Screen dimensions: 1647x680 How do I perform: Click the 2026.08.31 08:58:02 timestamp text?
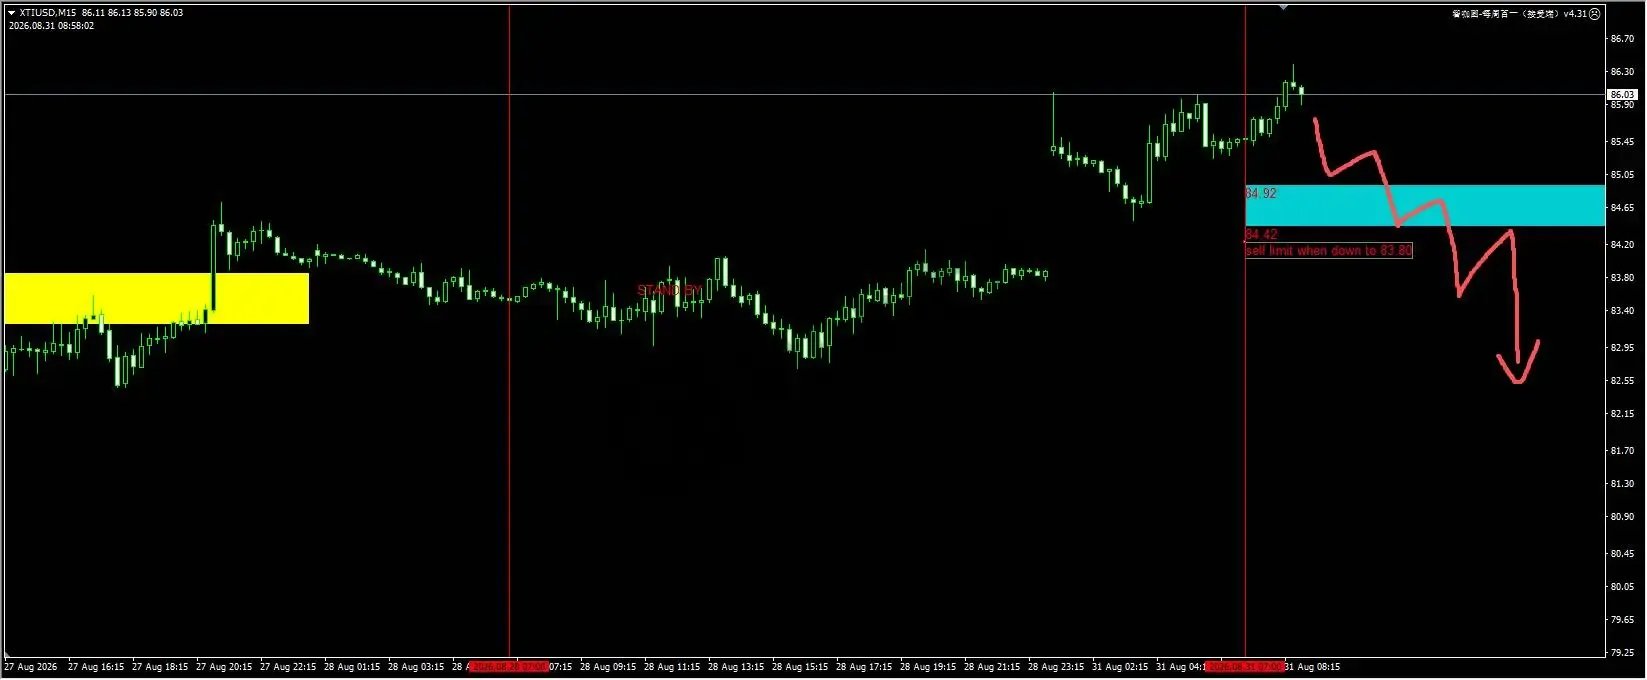(51, 26)
